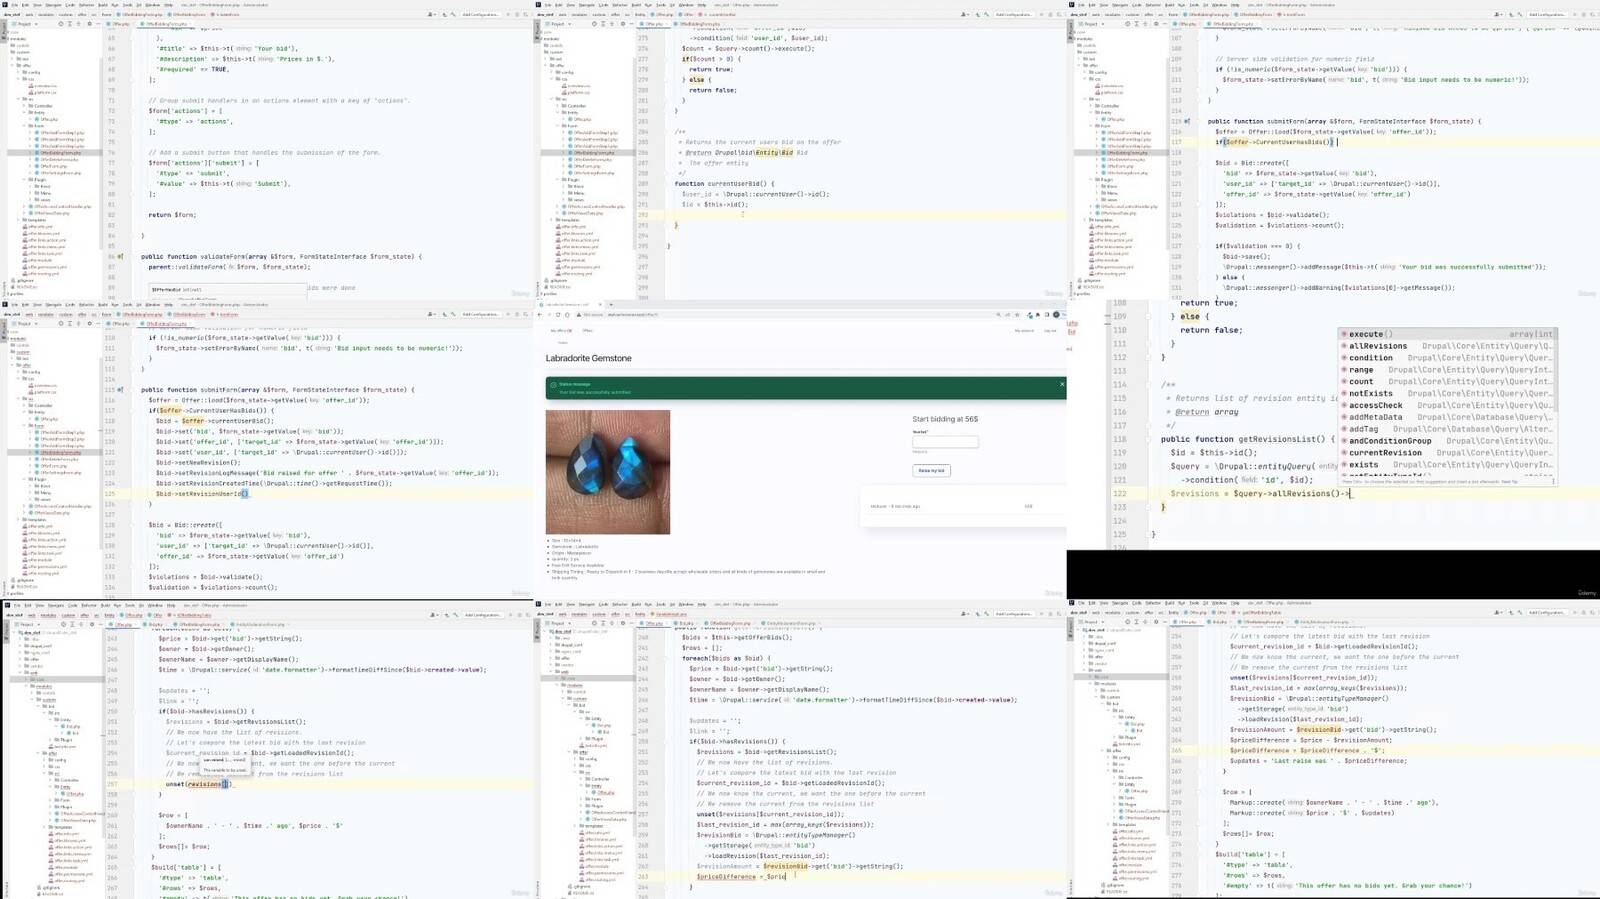
Task: Select the Labradorite Gemstone page heading
Action: (x=588, y=358)
